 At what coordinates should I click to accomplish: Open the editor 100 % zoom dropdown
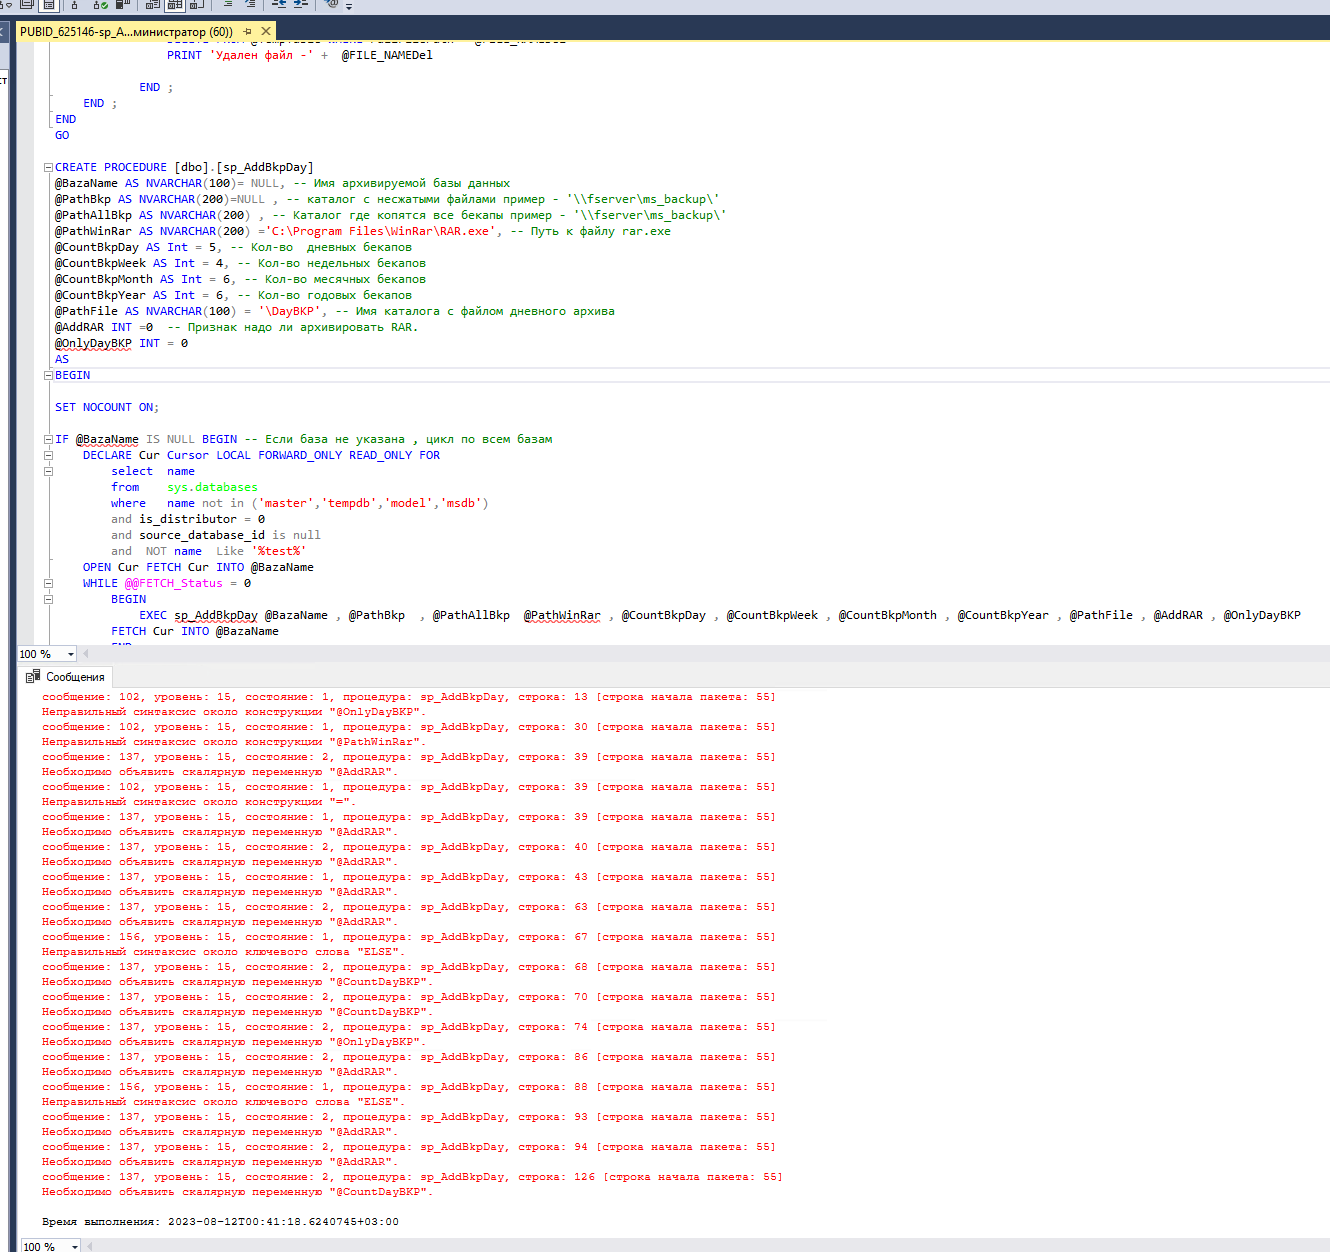pos(71,654)
